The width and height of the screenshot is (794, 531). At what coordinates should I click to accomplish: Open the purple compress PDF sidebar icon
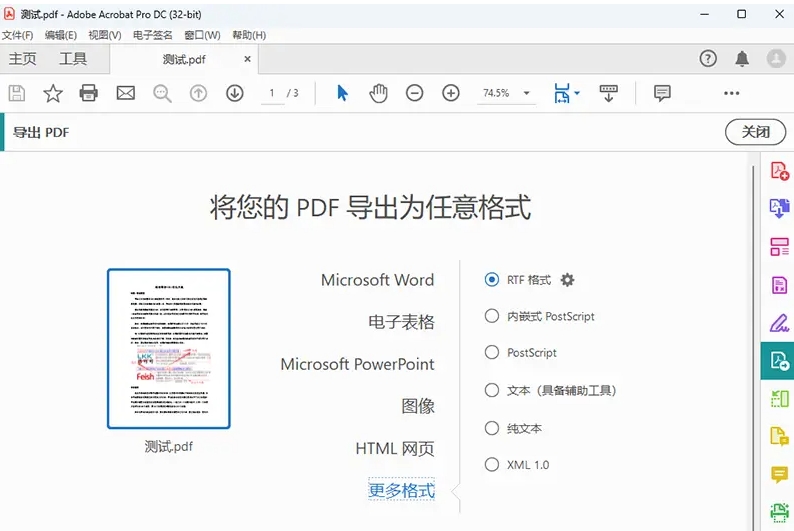pos(779,285)
